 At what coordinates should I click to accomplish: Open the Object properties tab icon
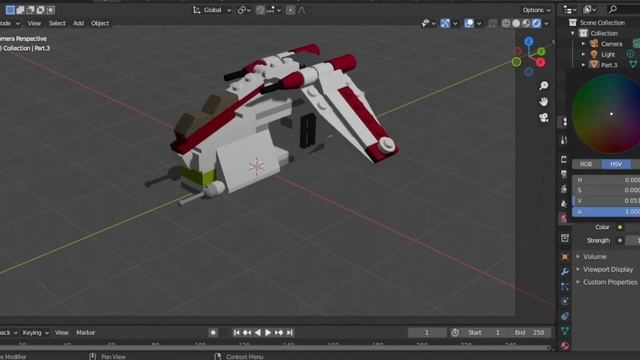click(565, 257)
